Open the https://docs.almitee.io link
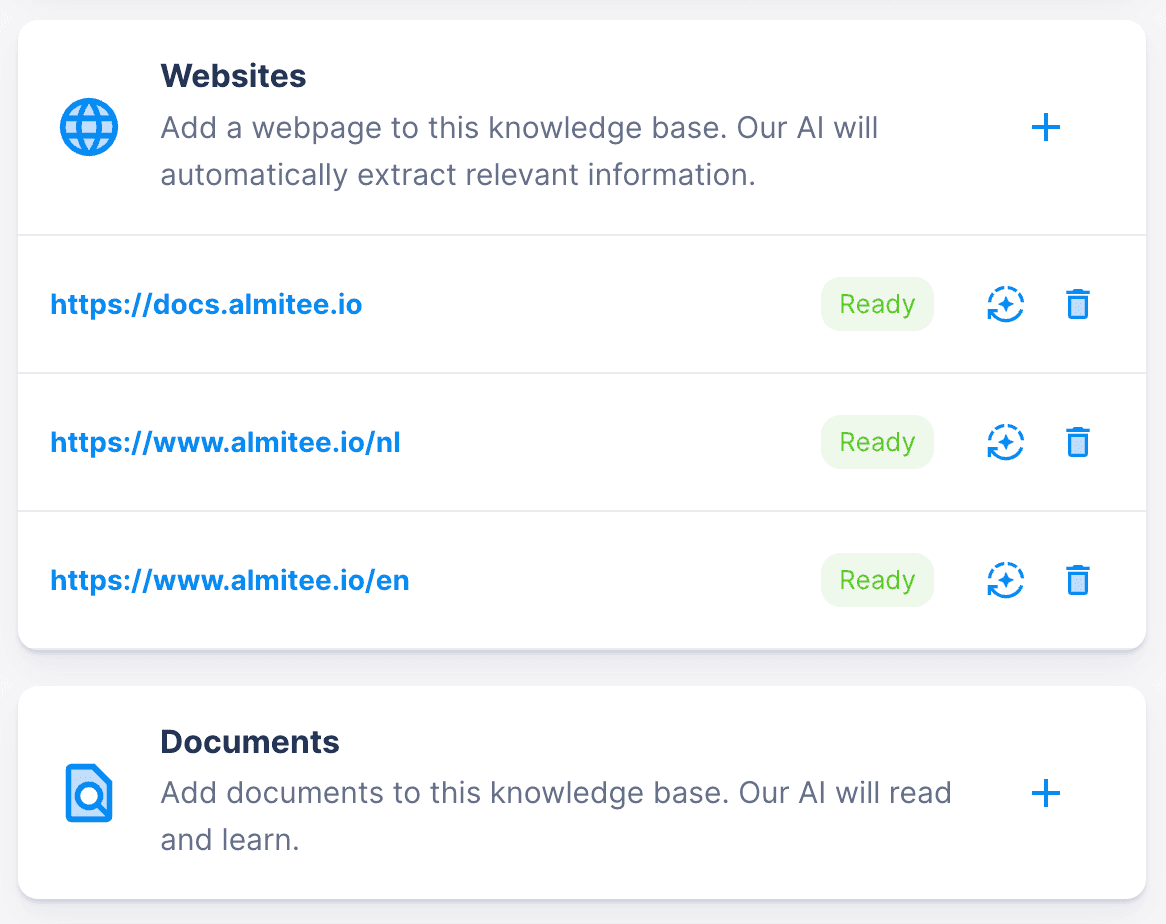This screenshot has height=924, width=1166. pos(205,304)
